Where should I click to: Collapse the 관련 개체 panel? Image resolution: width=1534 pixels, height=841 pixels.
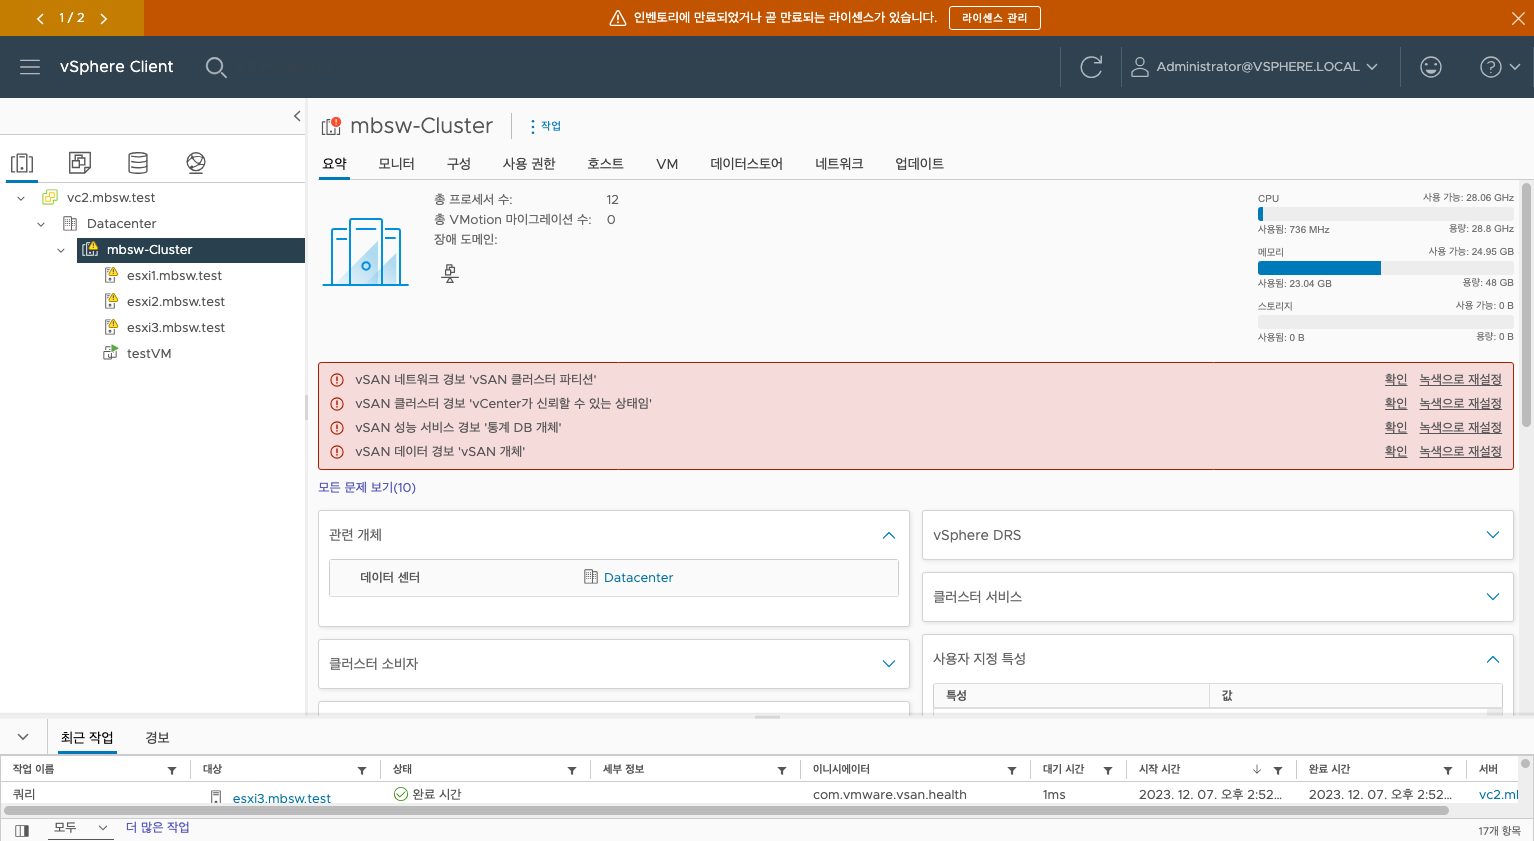888,536
